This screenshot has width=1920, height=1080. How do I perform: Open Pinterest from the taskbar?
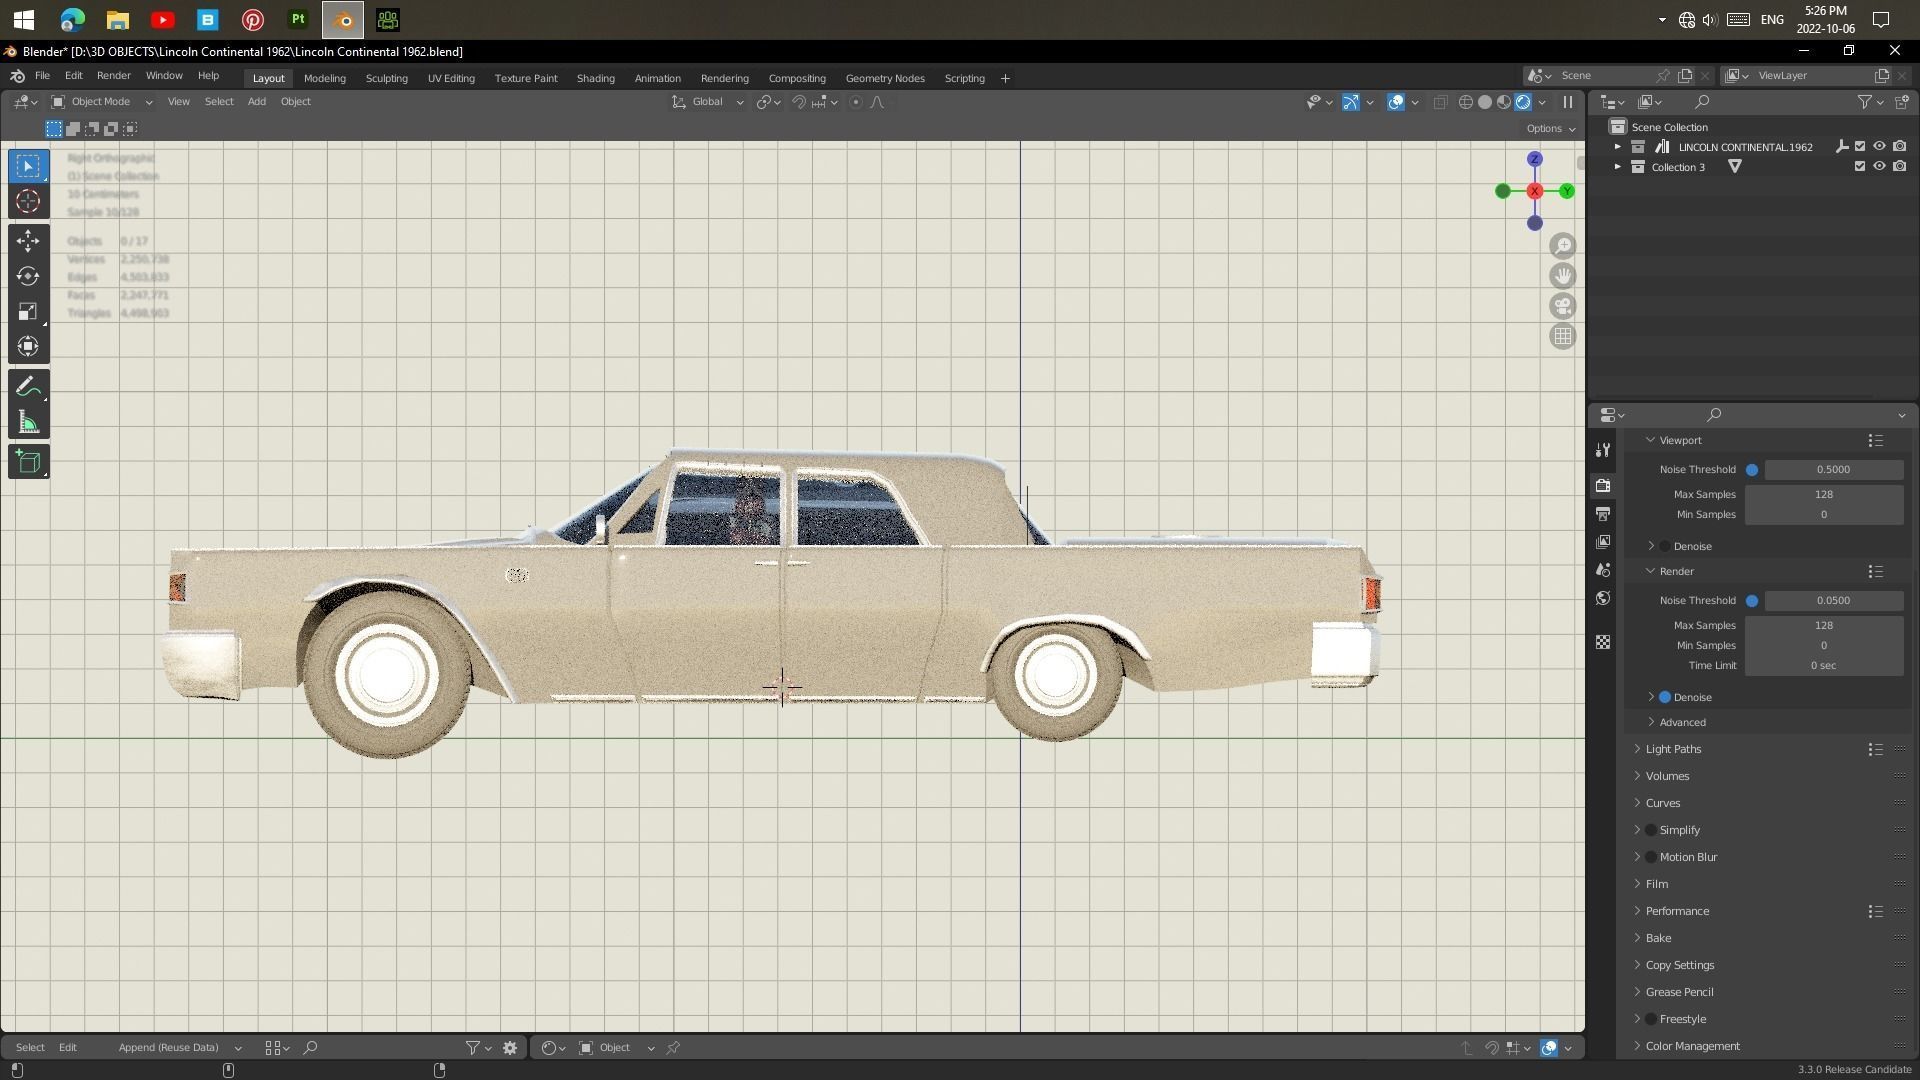tap(253, 20)
